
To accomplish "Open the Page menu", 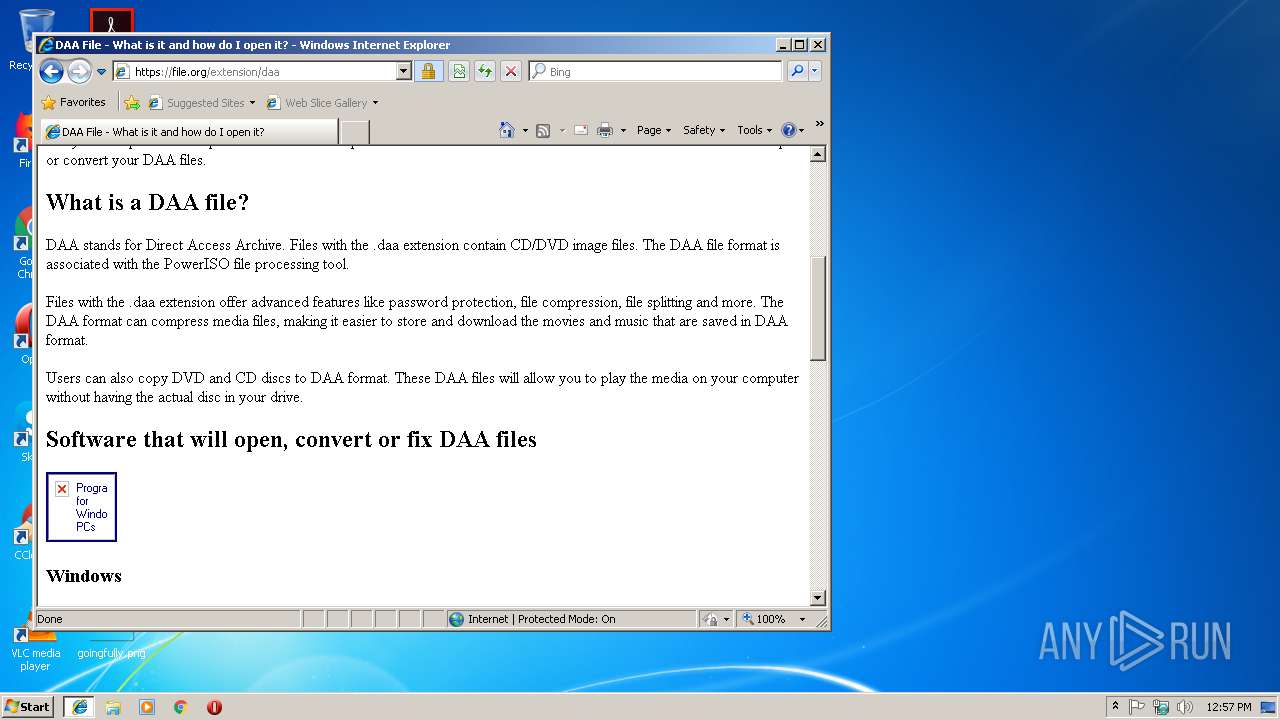I will point(654,130).
